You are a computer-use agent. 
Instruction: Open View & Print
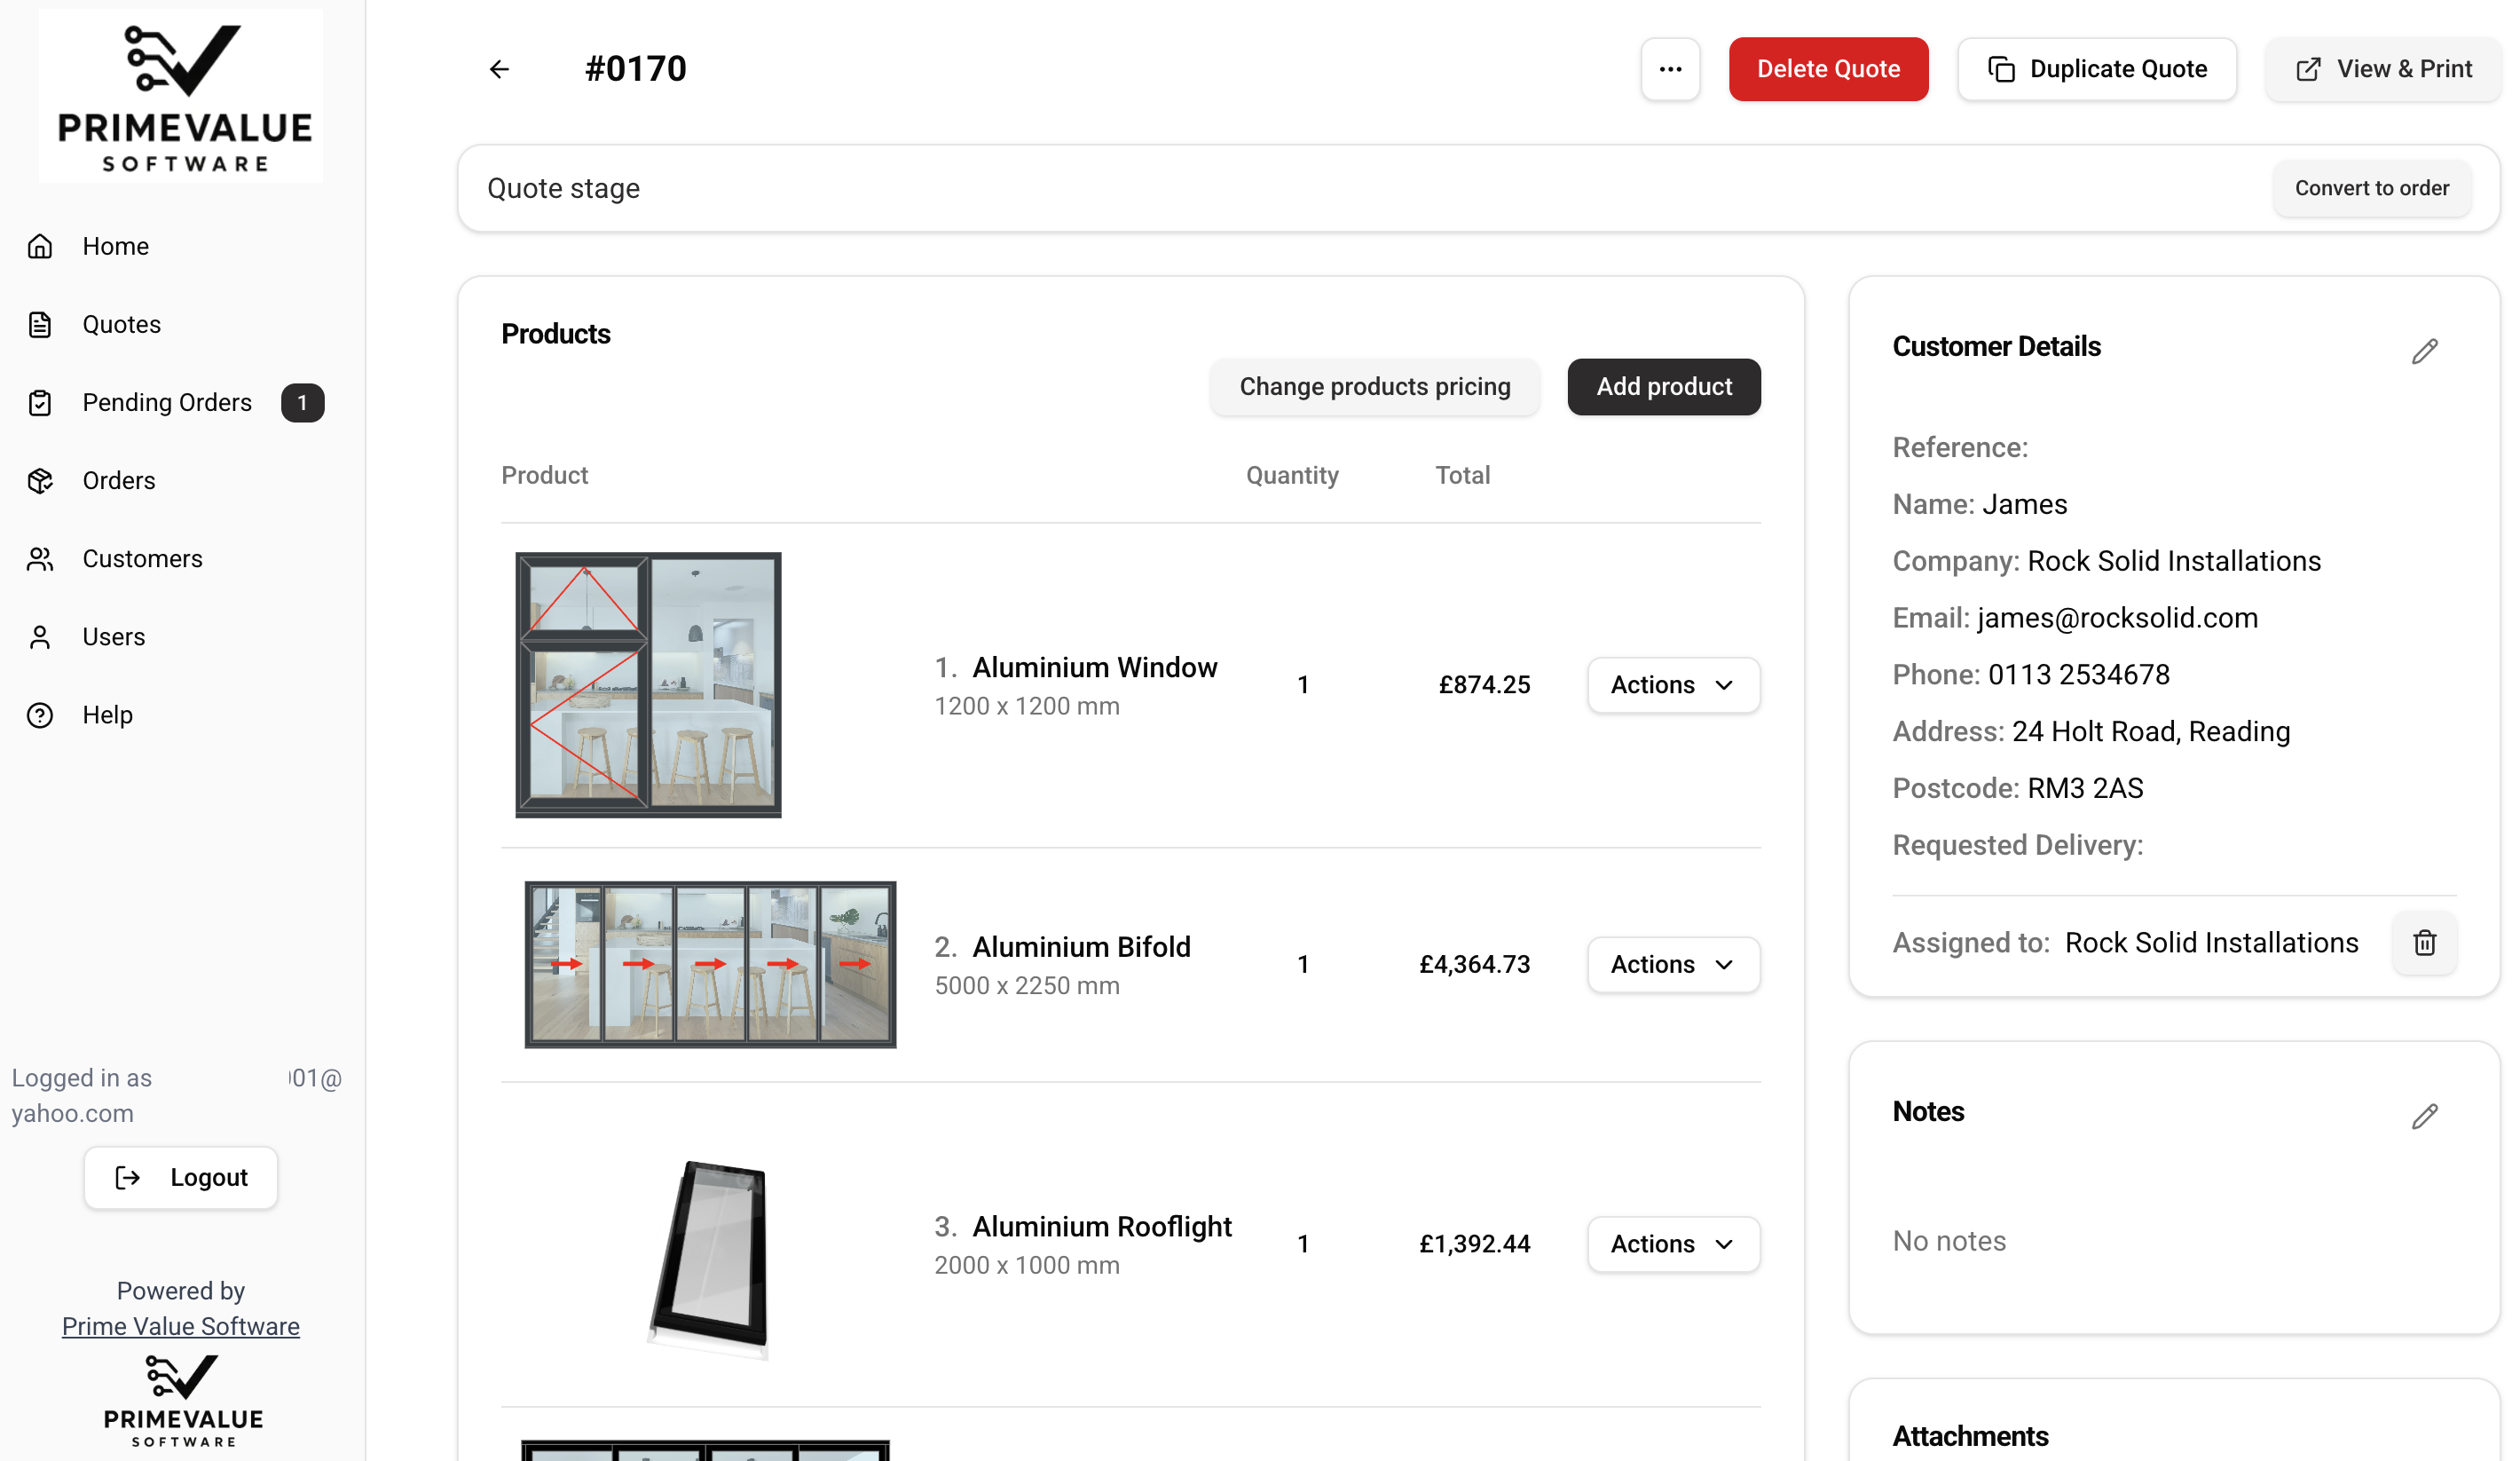point(2384,69)
